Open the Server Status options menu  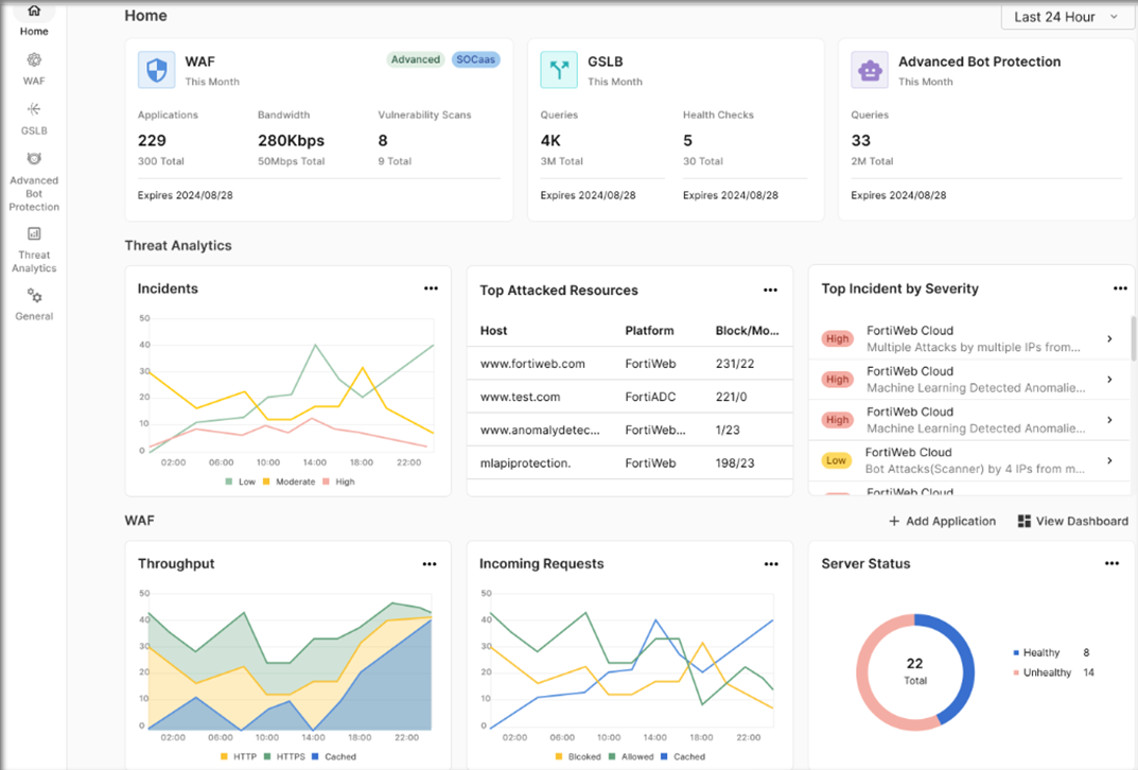tap(1112, 563)
